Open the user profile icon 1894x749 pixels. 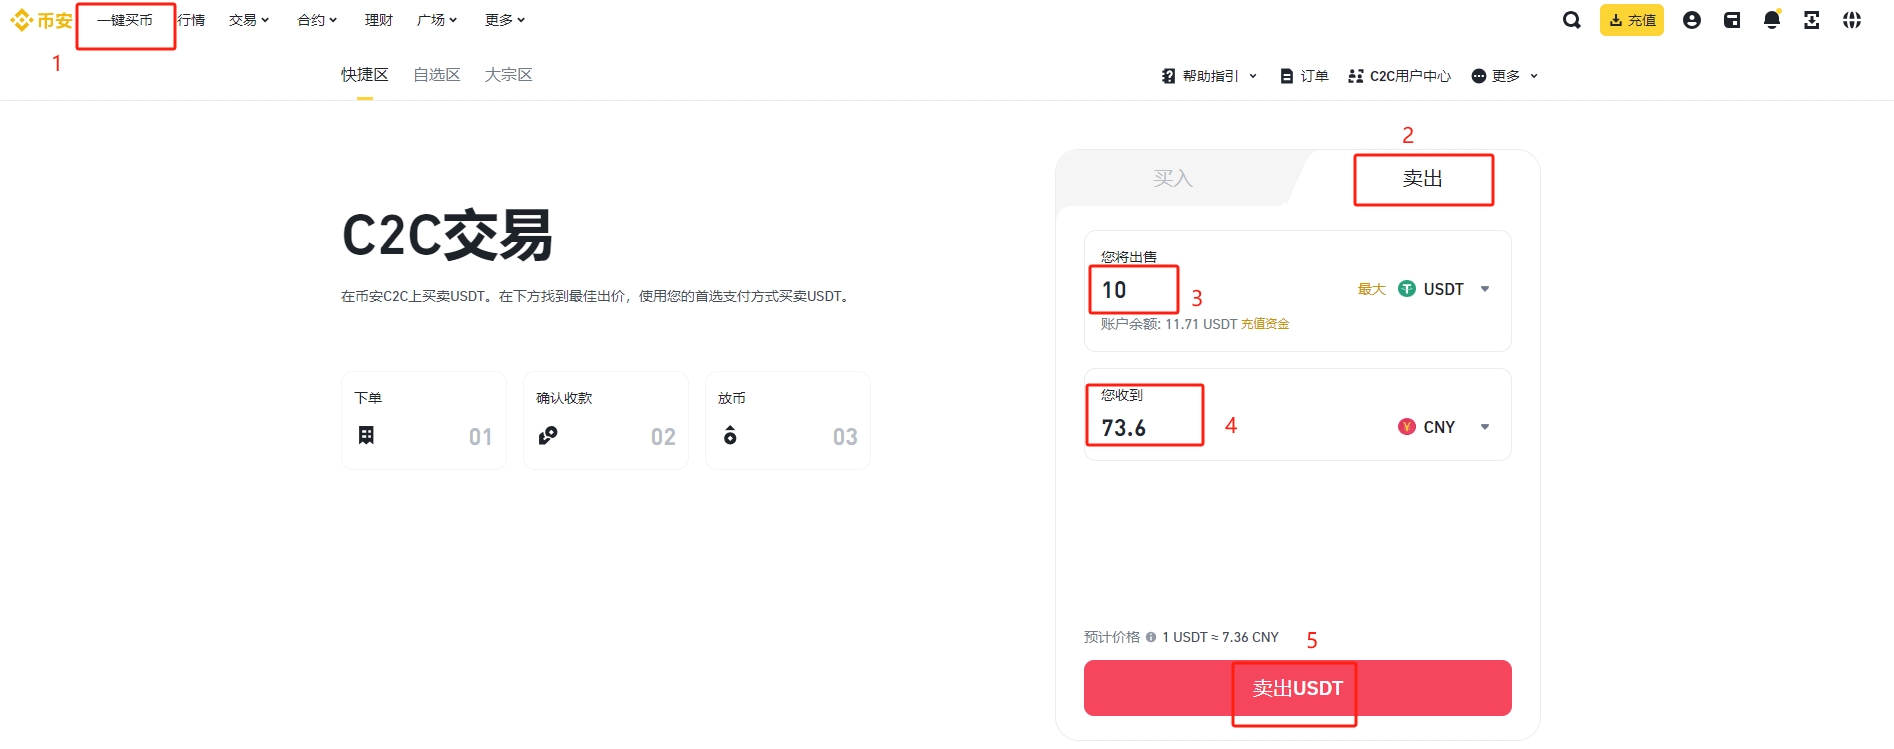[1692, 20]
